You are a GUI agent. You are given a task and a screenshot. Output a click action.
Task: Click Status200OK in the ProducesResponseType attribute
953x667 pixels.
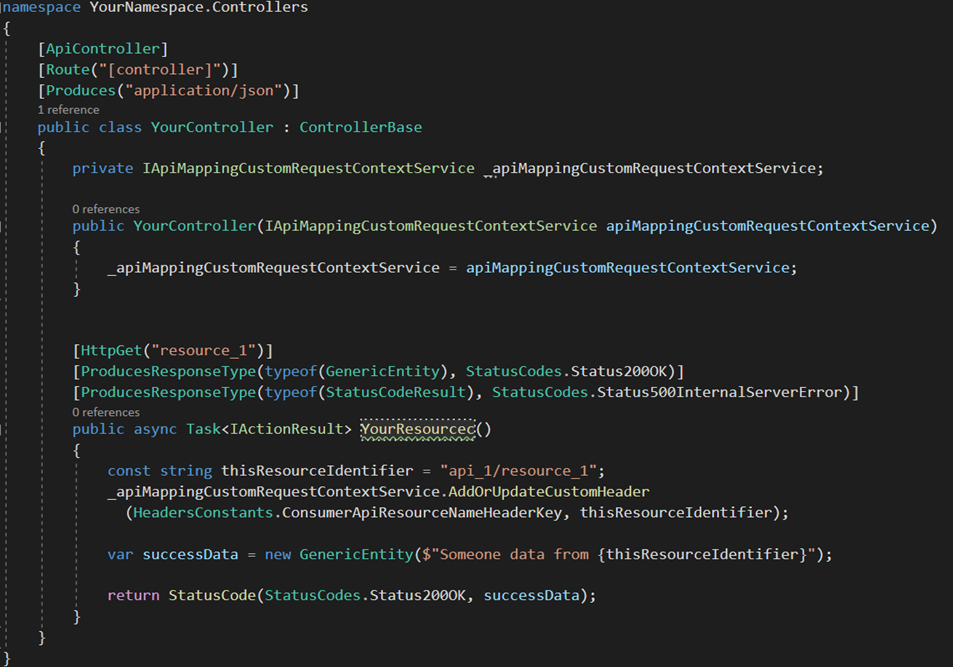(619, 372)
